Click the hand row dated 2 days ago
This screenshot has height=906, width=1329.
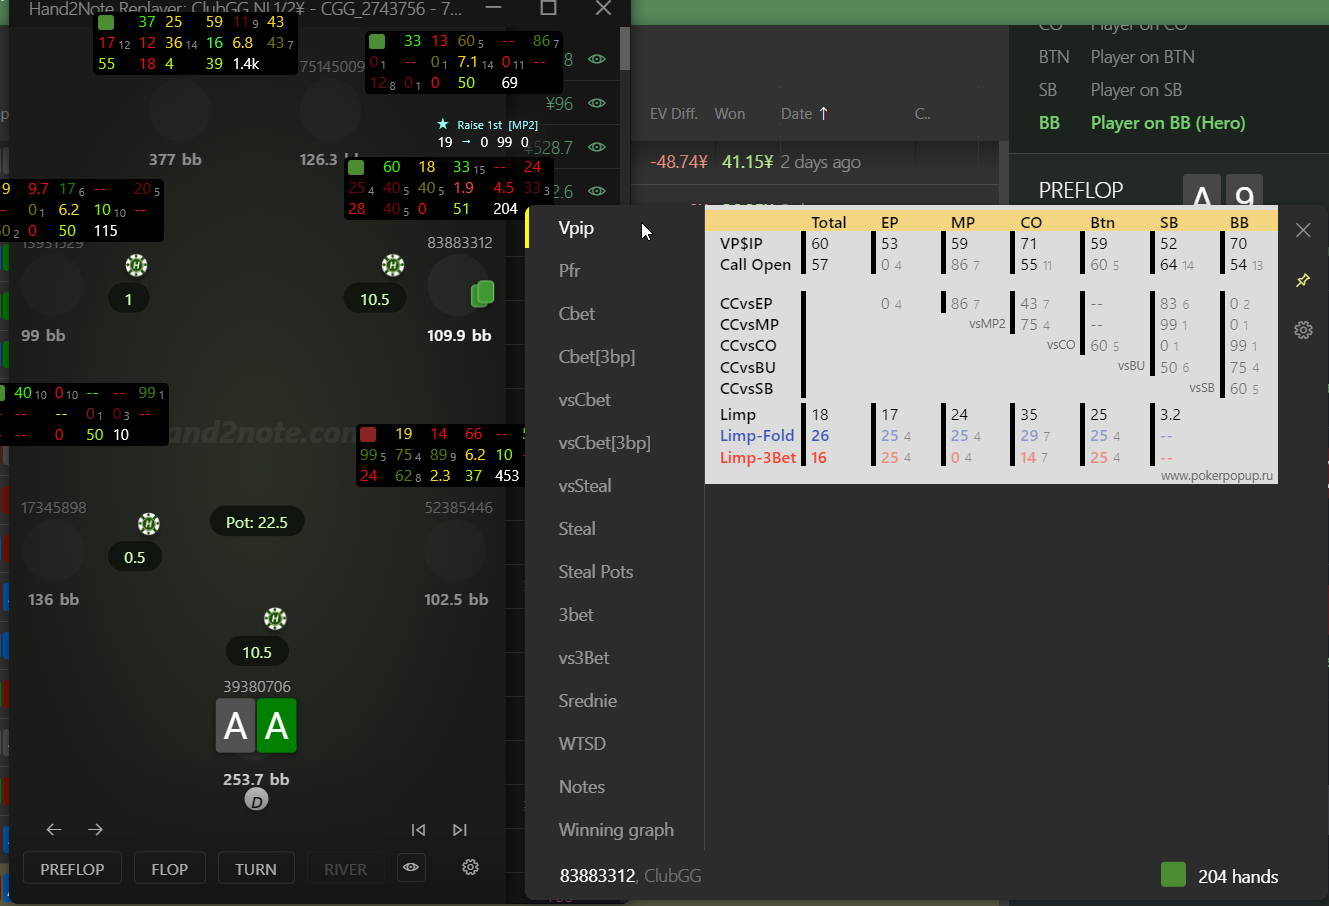pos(820,162)
